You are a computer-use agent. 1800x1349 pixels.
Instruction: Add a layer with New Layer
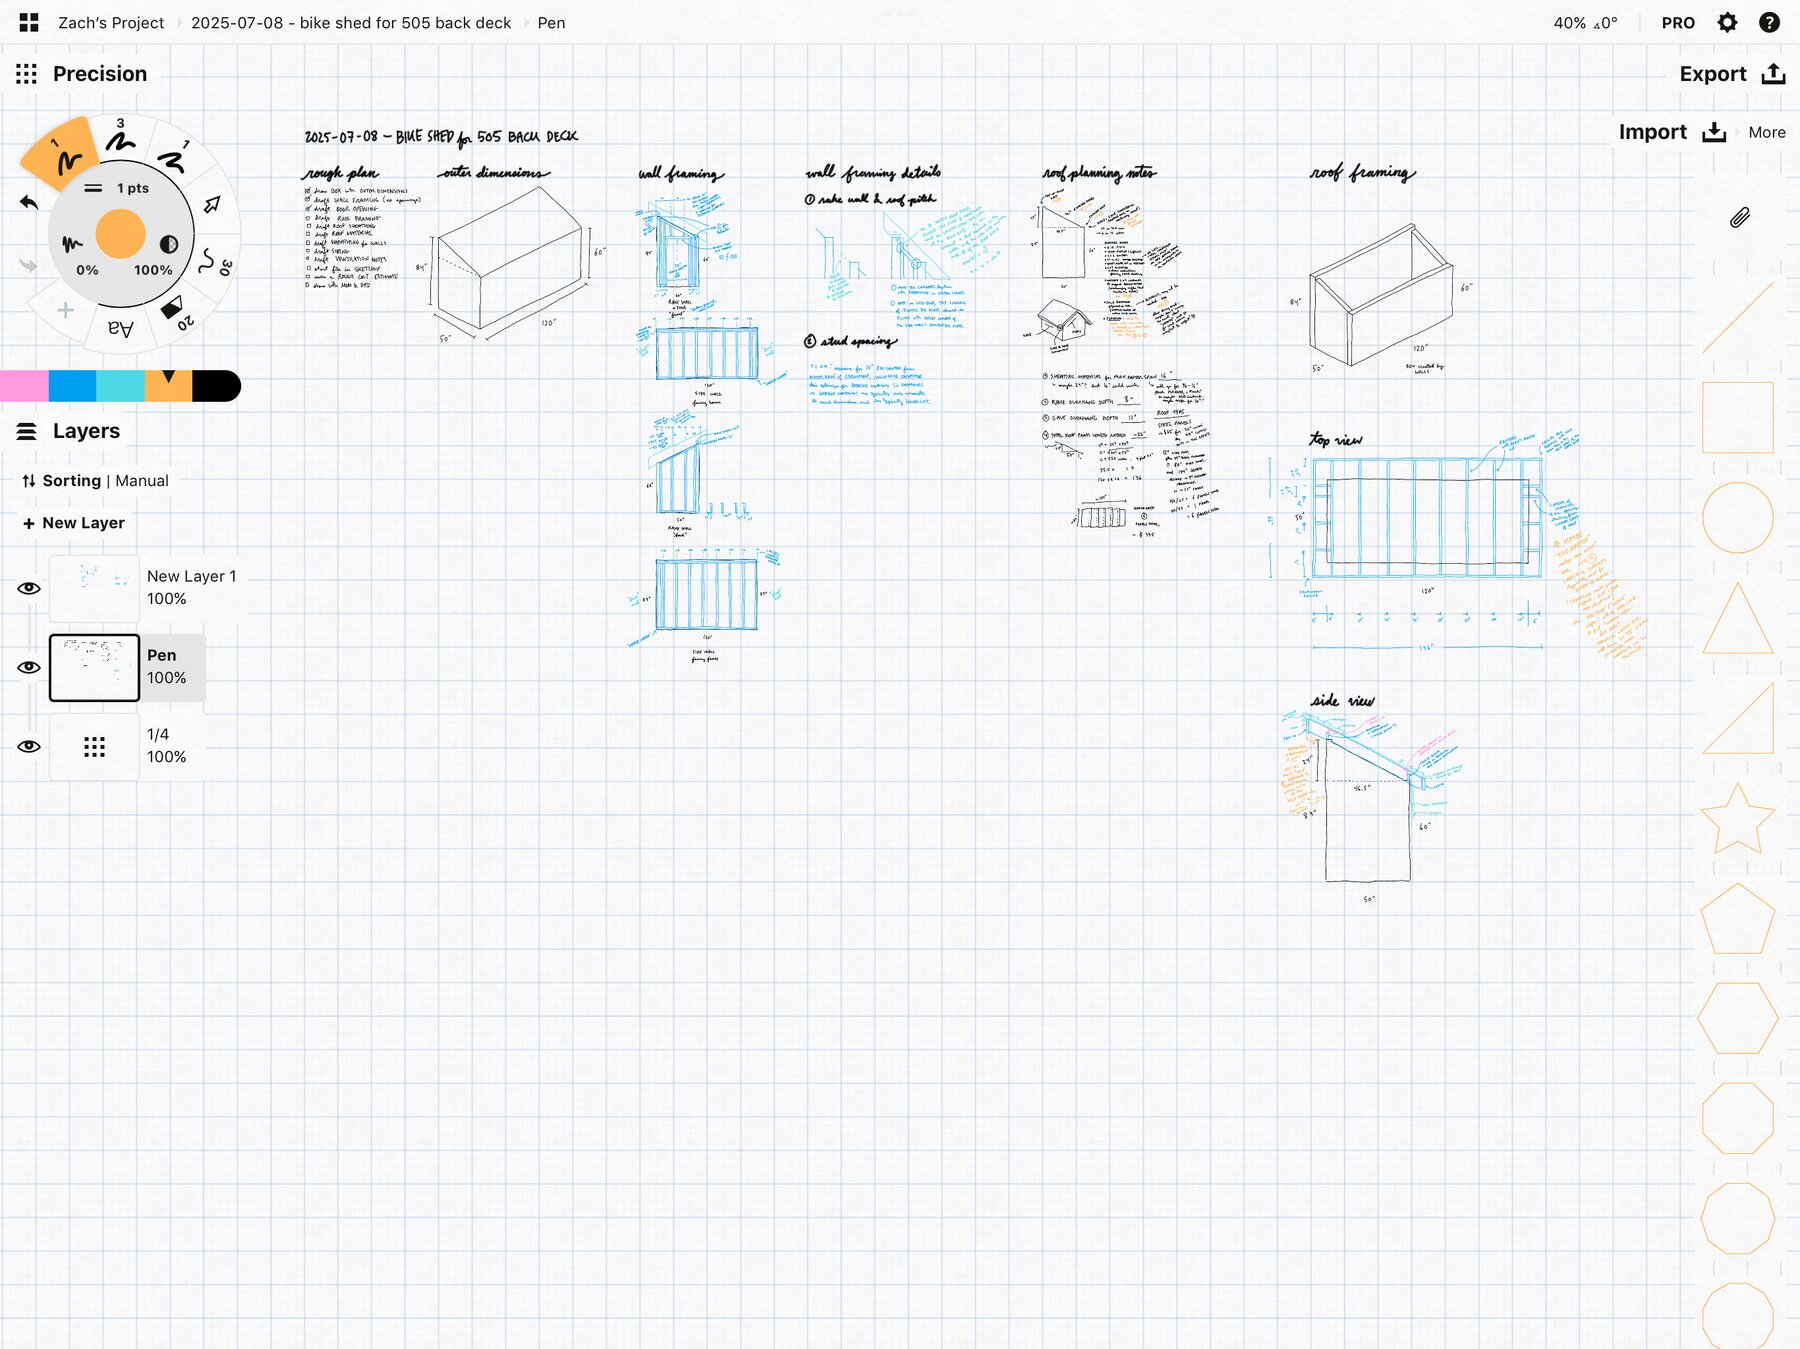coord(74,523)
